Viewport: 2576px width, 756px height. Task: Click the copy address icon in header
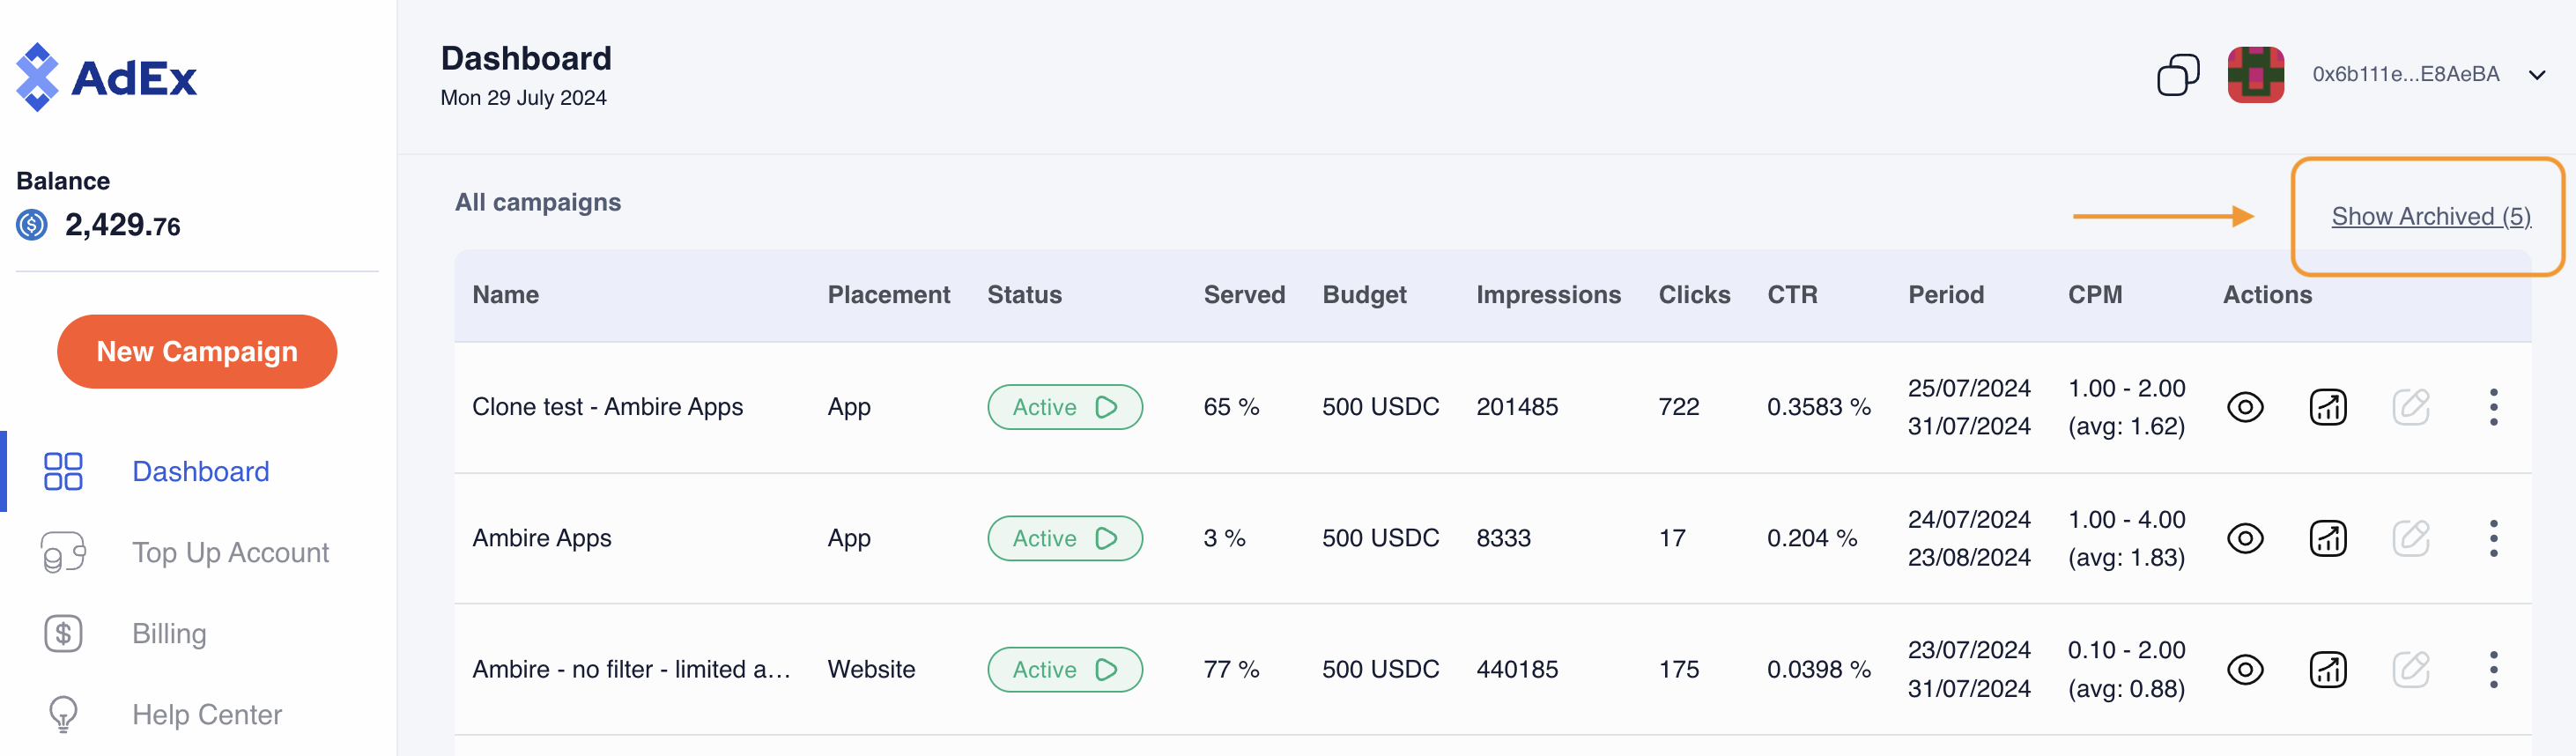pyautogui.click(x=2178, y=75)
